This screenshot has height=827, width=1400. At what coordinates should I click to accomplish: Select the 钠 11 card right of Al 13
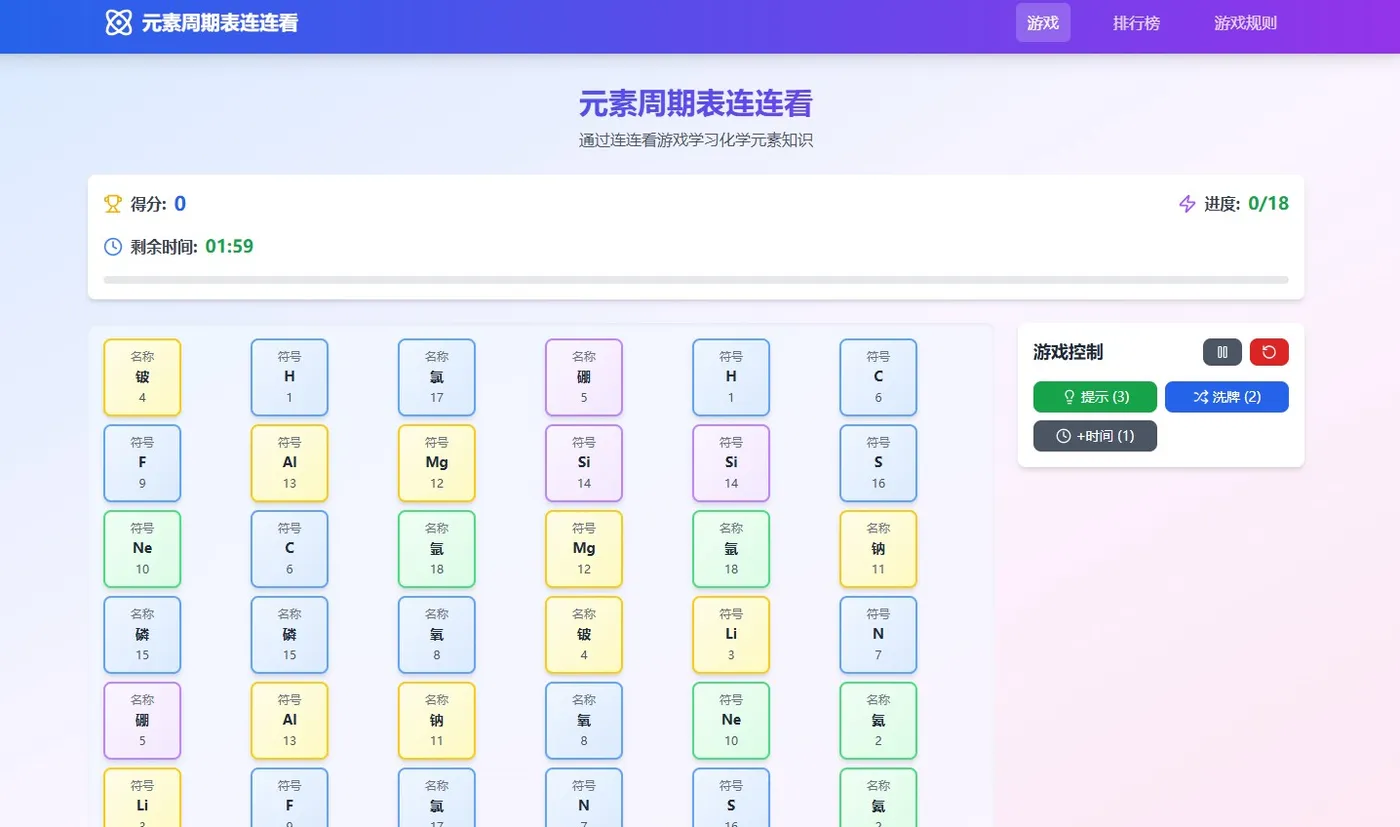437,721
